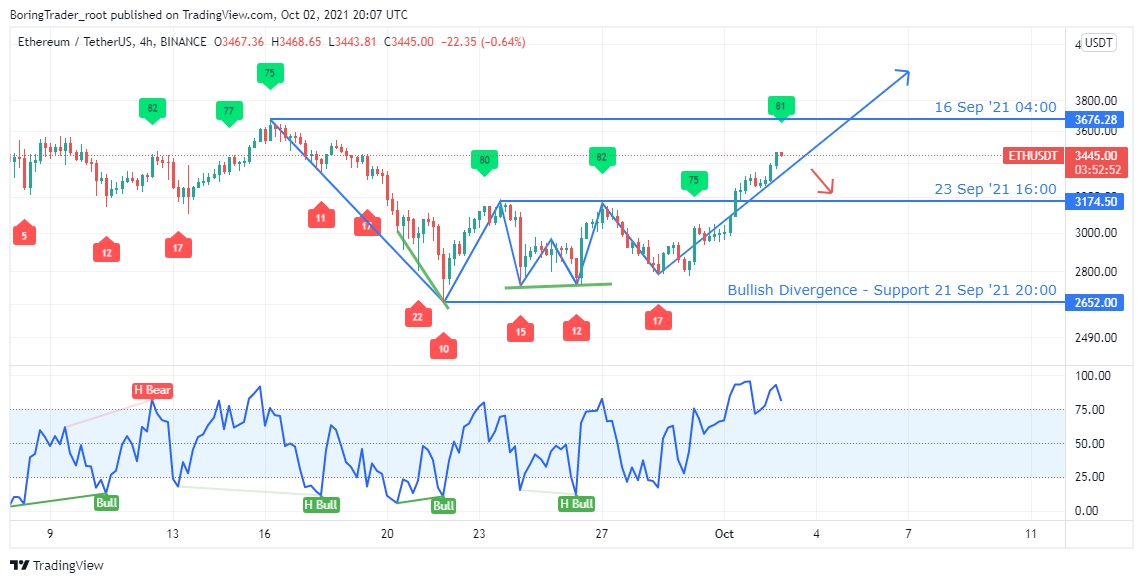Click the 4 label on the date axis
The width and height of the screenshot is (1143, 583).
pyautogui.click(x=816, y=534)
